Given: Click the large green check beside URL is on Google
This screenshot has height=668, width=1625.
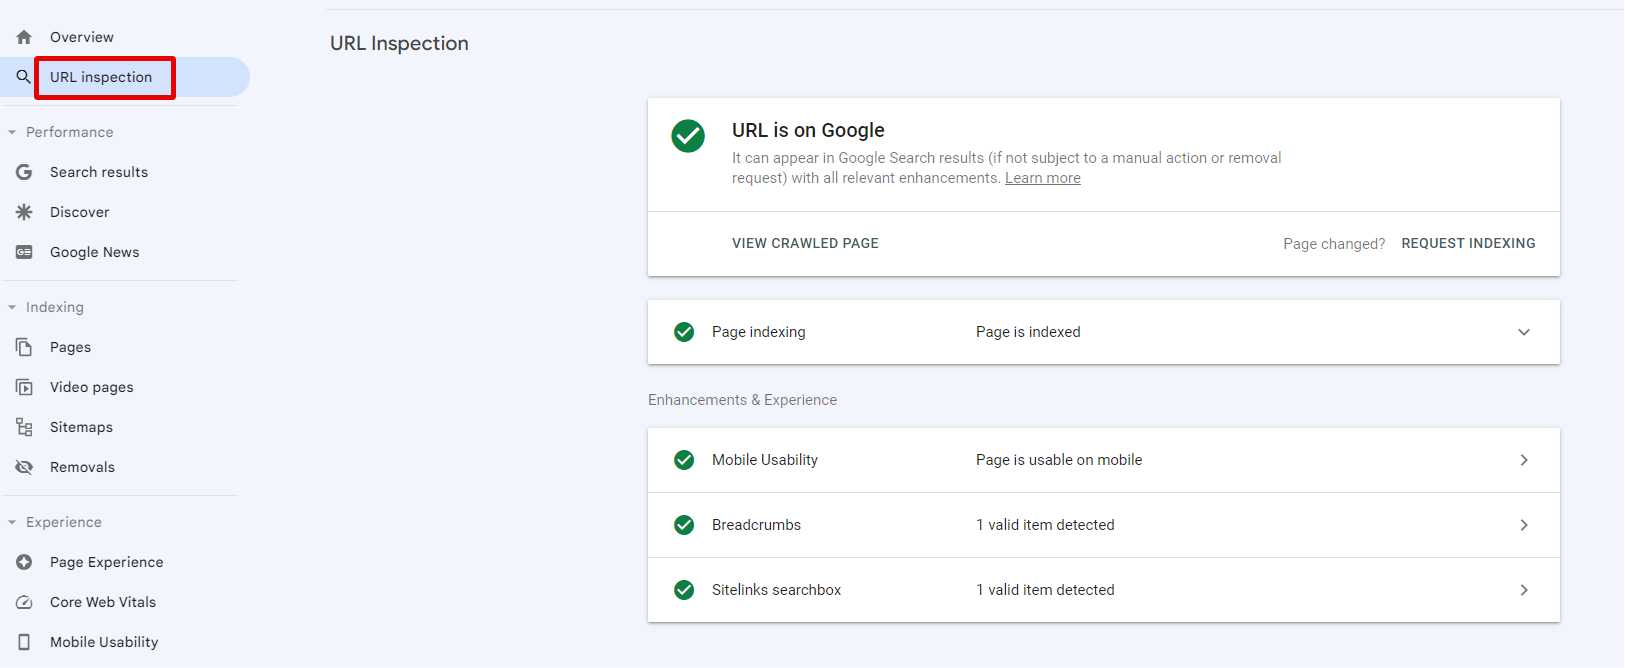Looking at the screenshot, I should 688,136.
